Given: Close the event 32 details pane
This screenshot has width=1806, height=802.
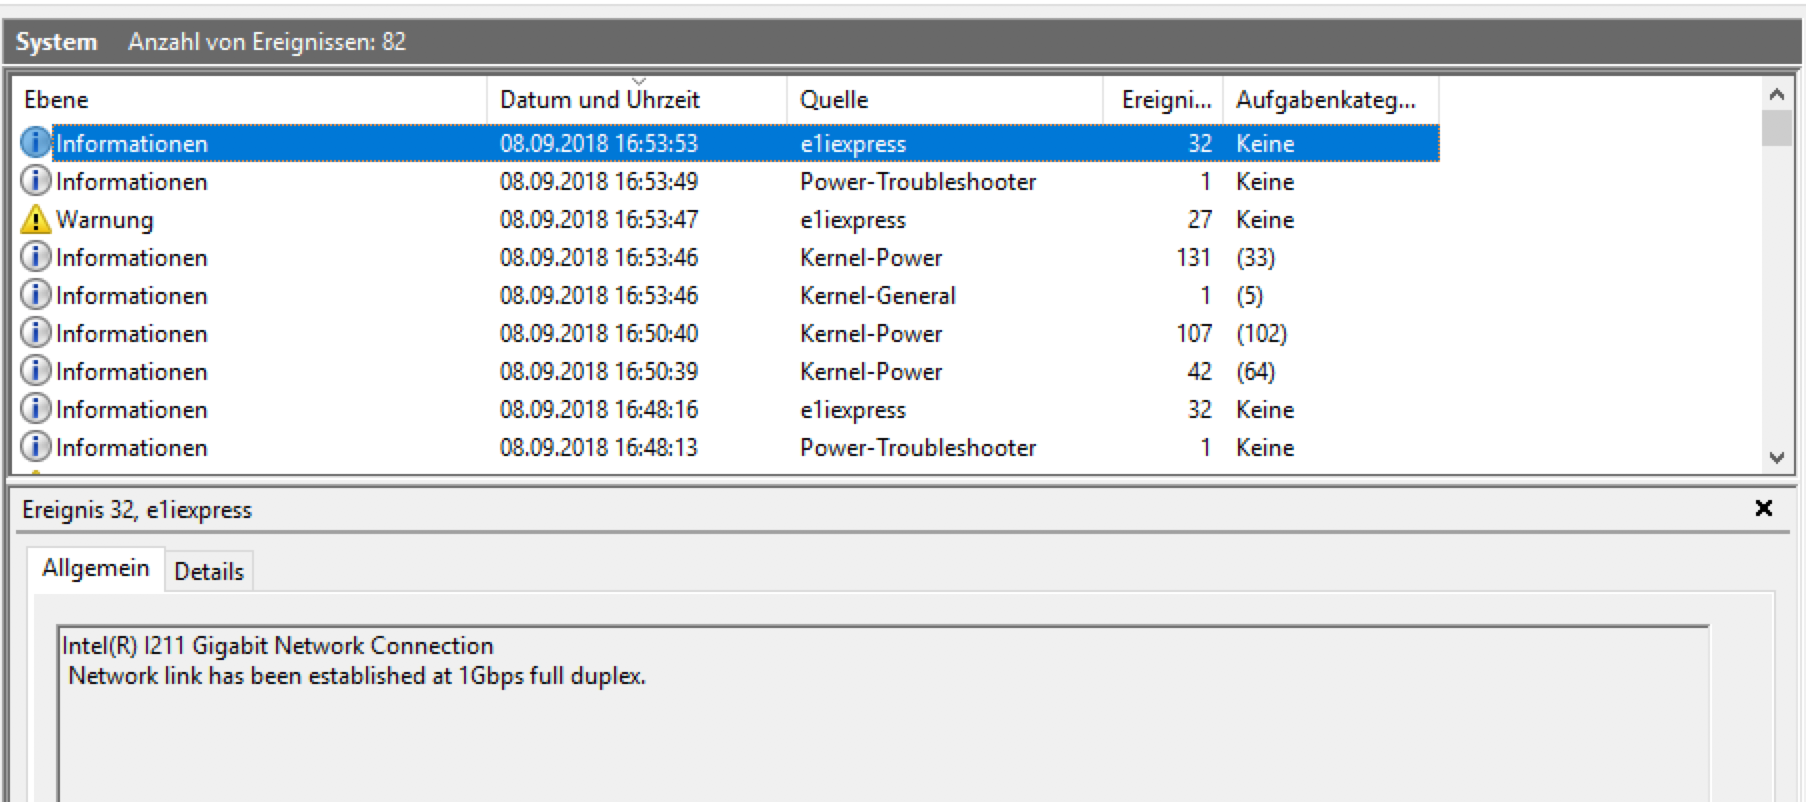Looking at the screenshot, I should tap(1764, 508).
